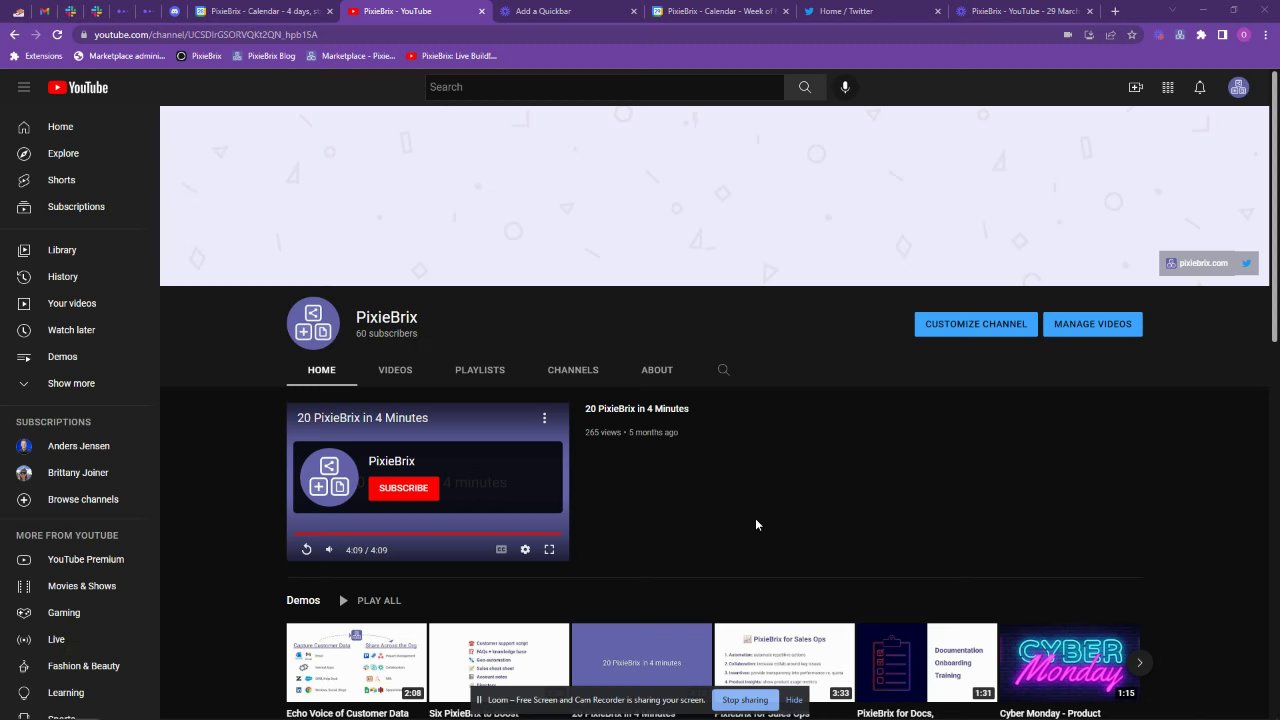Open the notifications bell
The image size is (1280, 720).
(x=1199, y=87)
